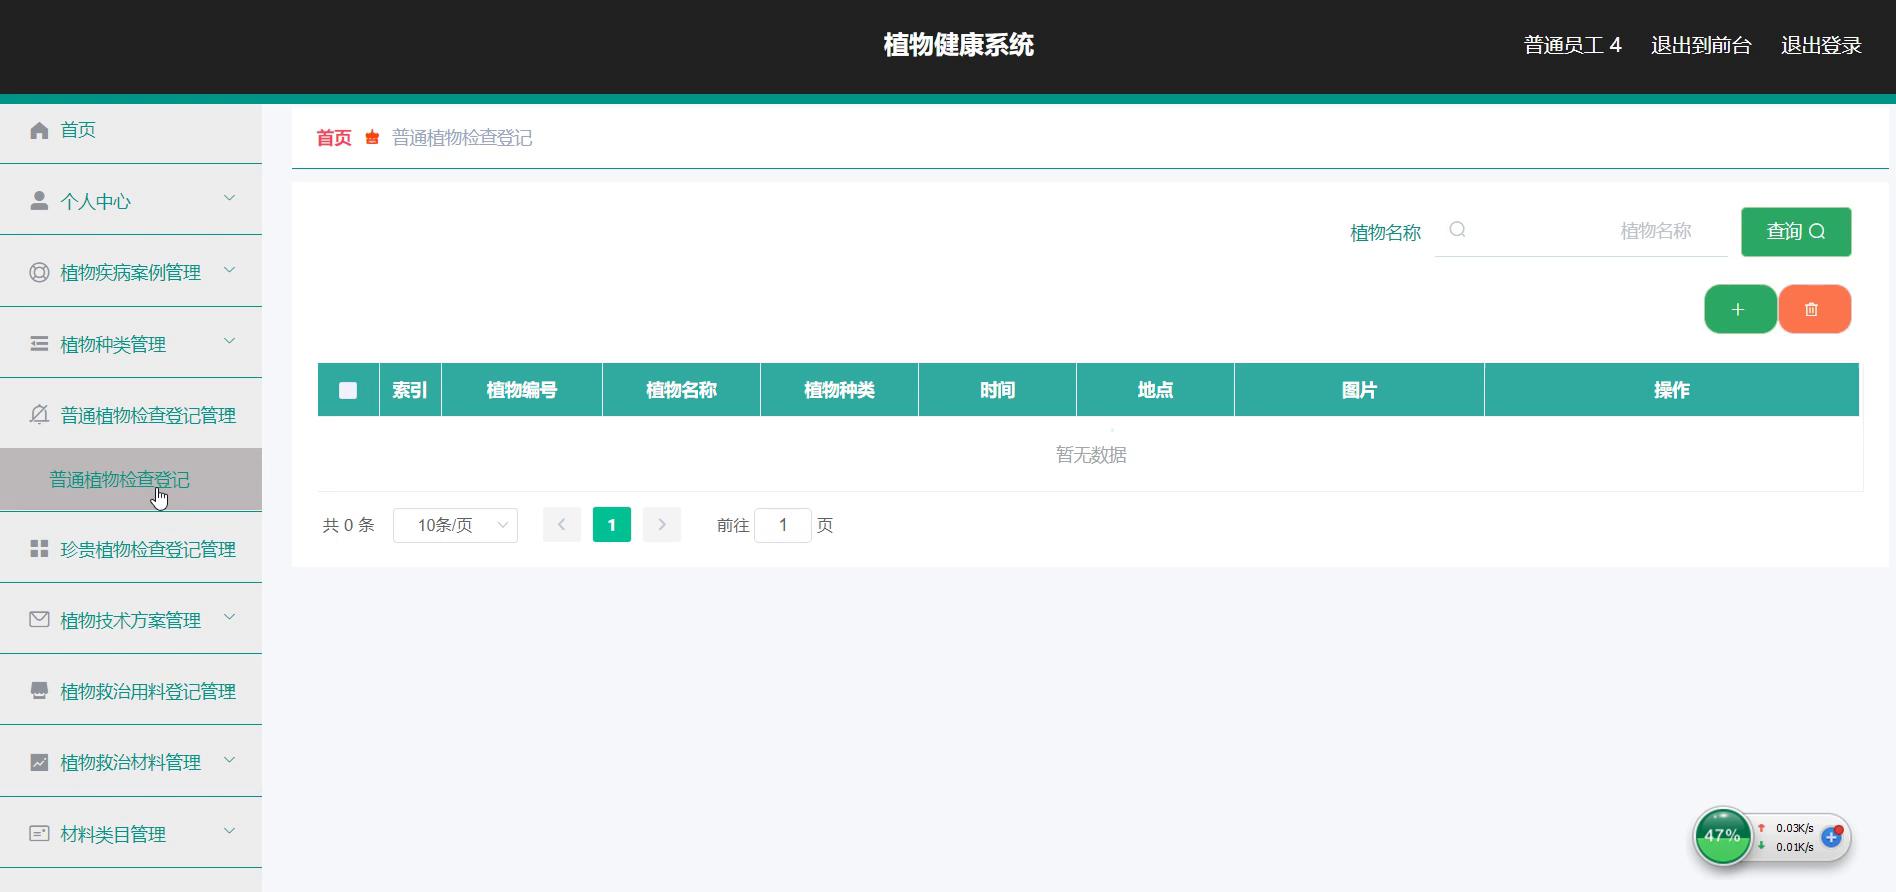Expand the 植物种类管理 menu chevron
The image size is (1896, 892).
coord(229,342)
